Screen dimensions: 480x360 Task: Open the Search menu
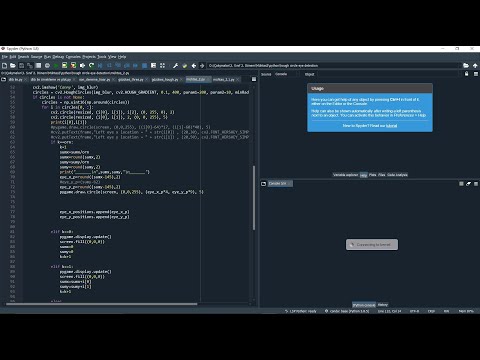tap(23, 57)
